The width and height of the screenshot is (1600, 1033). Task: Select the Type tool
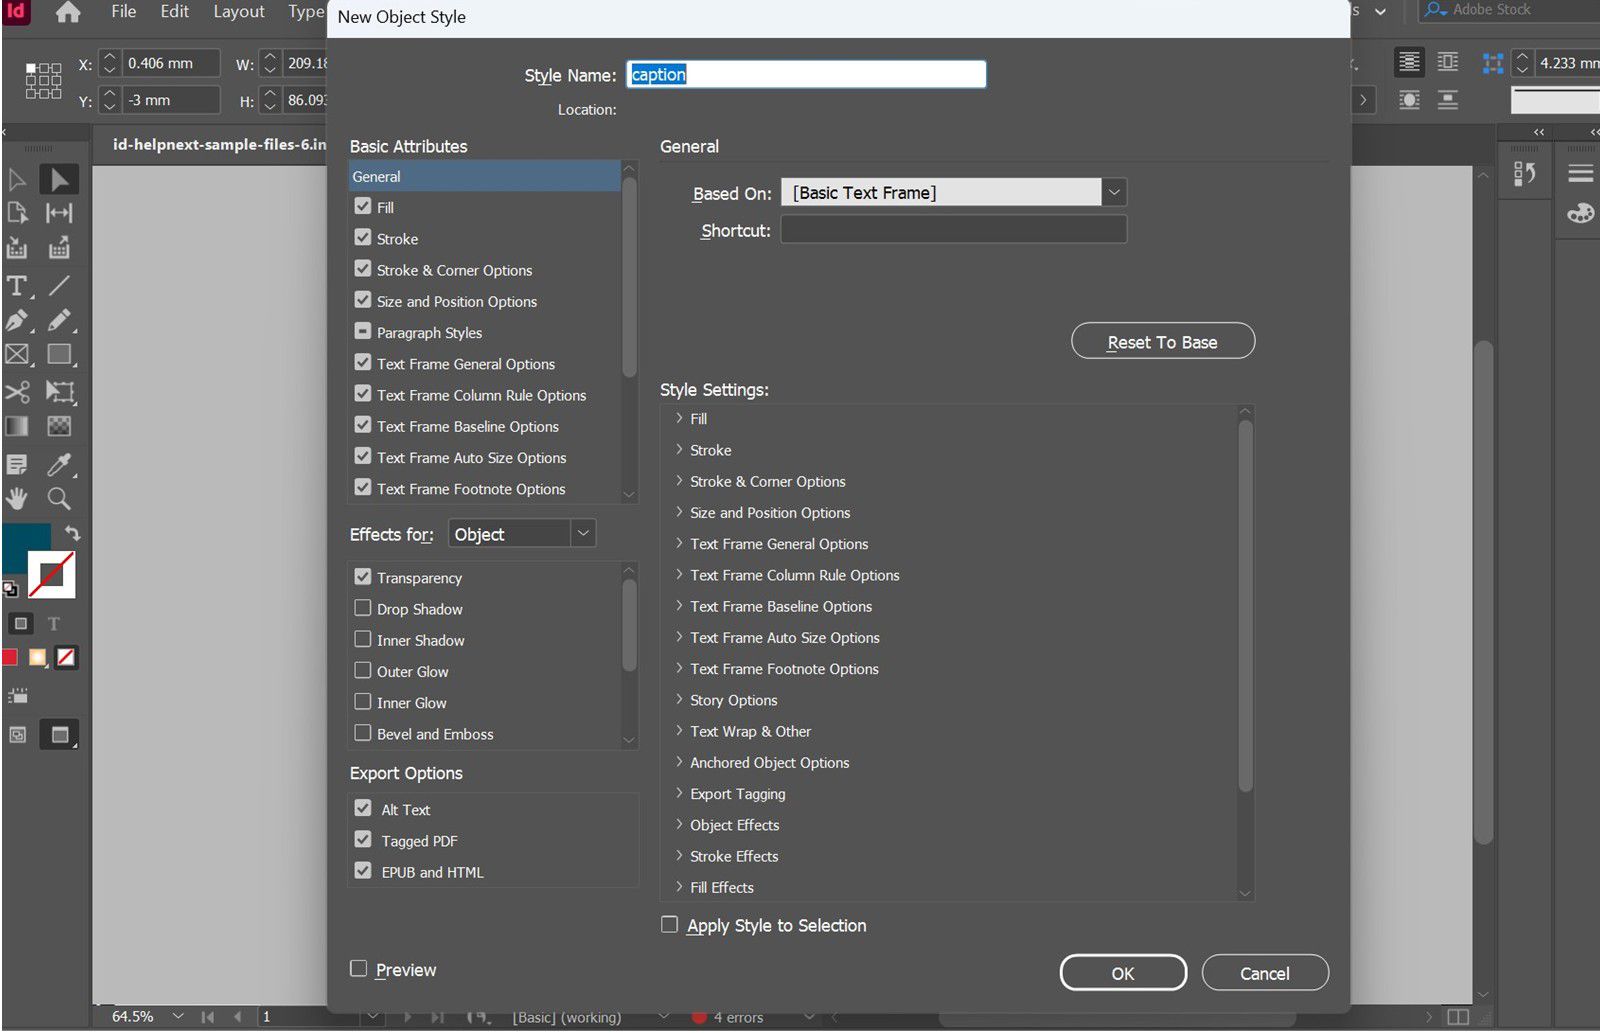17,286
